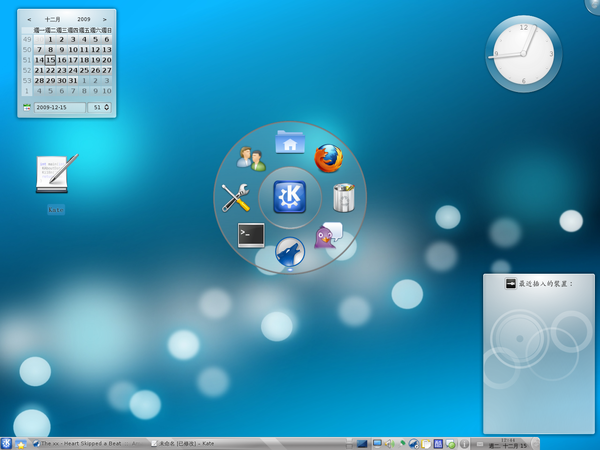
Task: Select day 25 in the calendar
Action: [84, 70]
